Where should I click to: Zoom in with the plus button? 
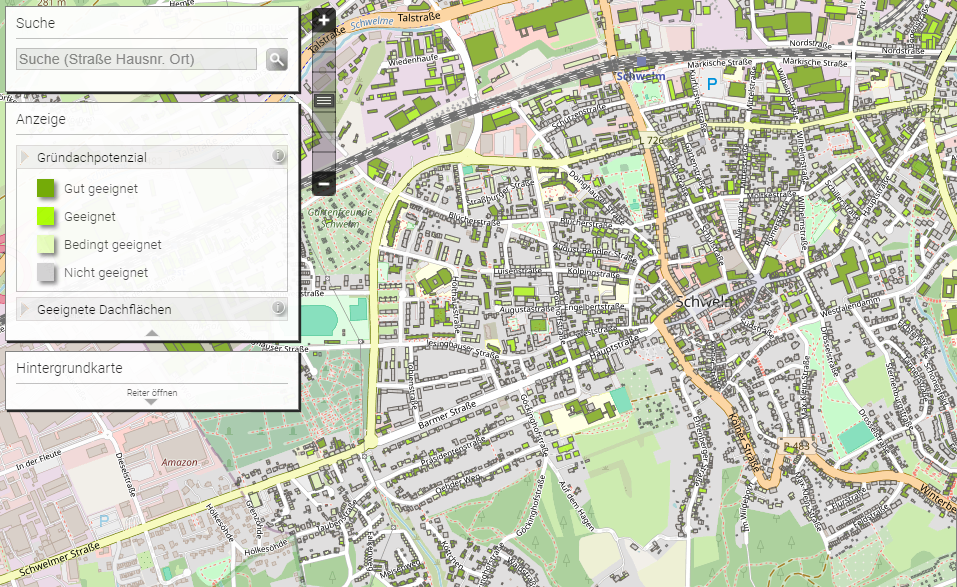coord(323,19)
